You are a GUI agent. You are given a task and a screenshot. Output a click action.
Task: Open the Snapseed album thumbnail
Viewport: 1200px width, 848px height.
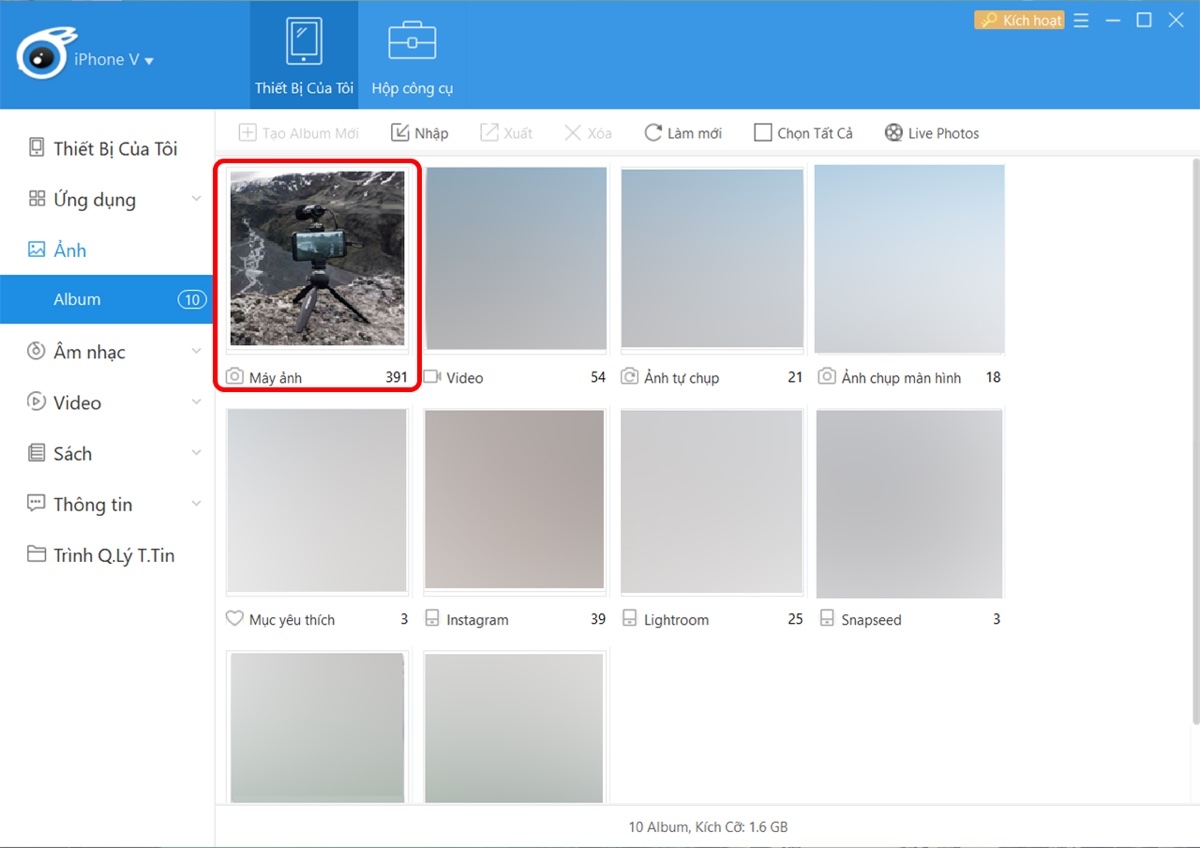click(909, 503)
